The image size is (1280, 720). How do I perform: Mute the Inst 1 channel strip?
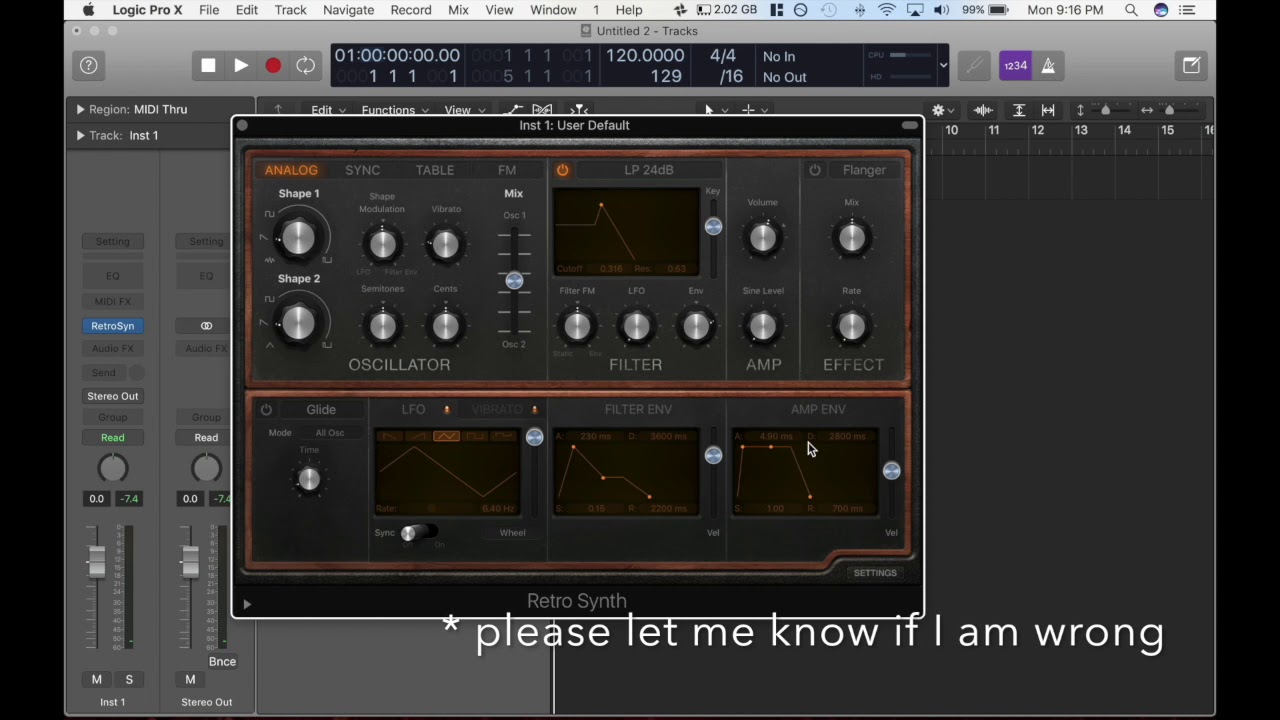click(x=97, y=679)
